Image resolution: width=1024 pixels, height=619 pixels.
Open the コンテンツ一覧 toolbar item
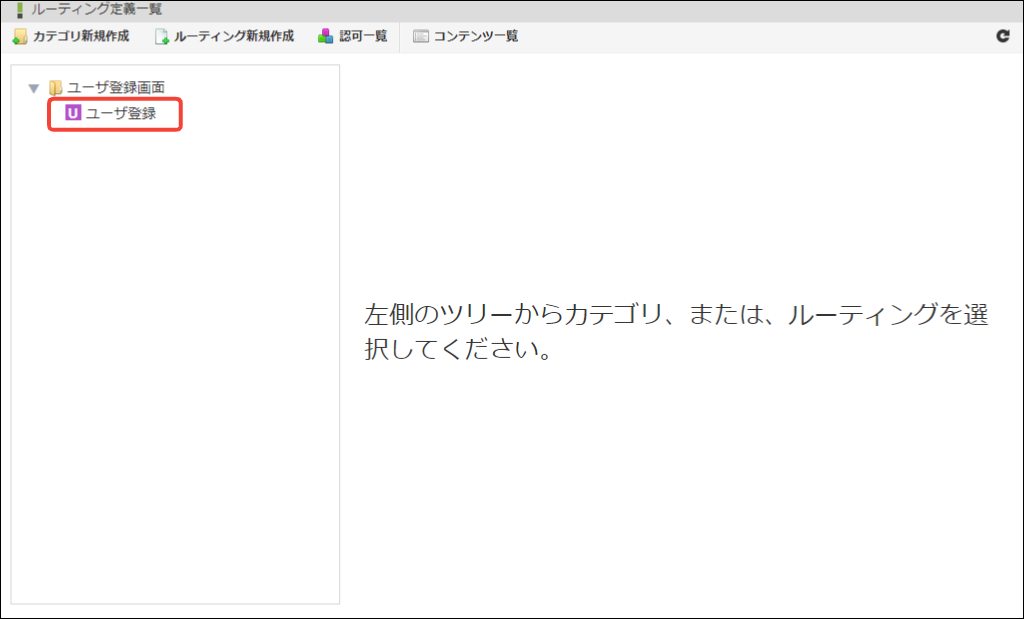point(466,37)
